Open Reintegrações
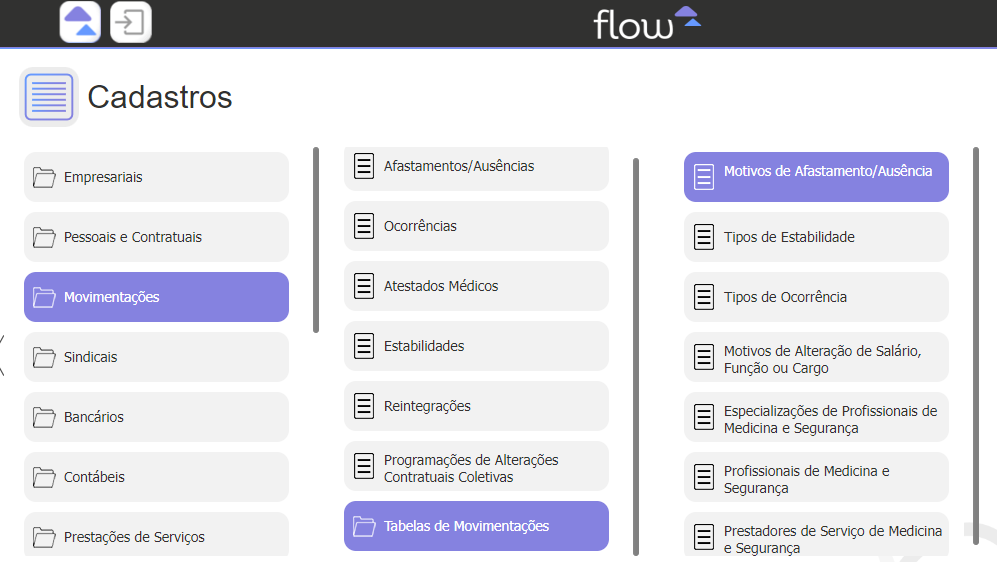The image size is (997, 562). click(x=476, y=406)
